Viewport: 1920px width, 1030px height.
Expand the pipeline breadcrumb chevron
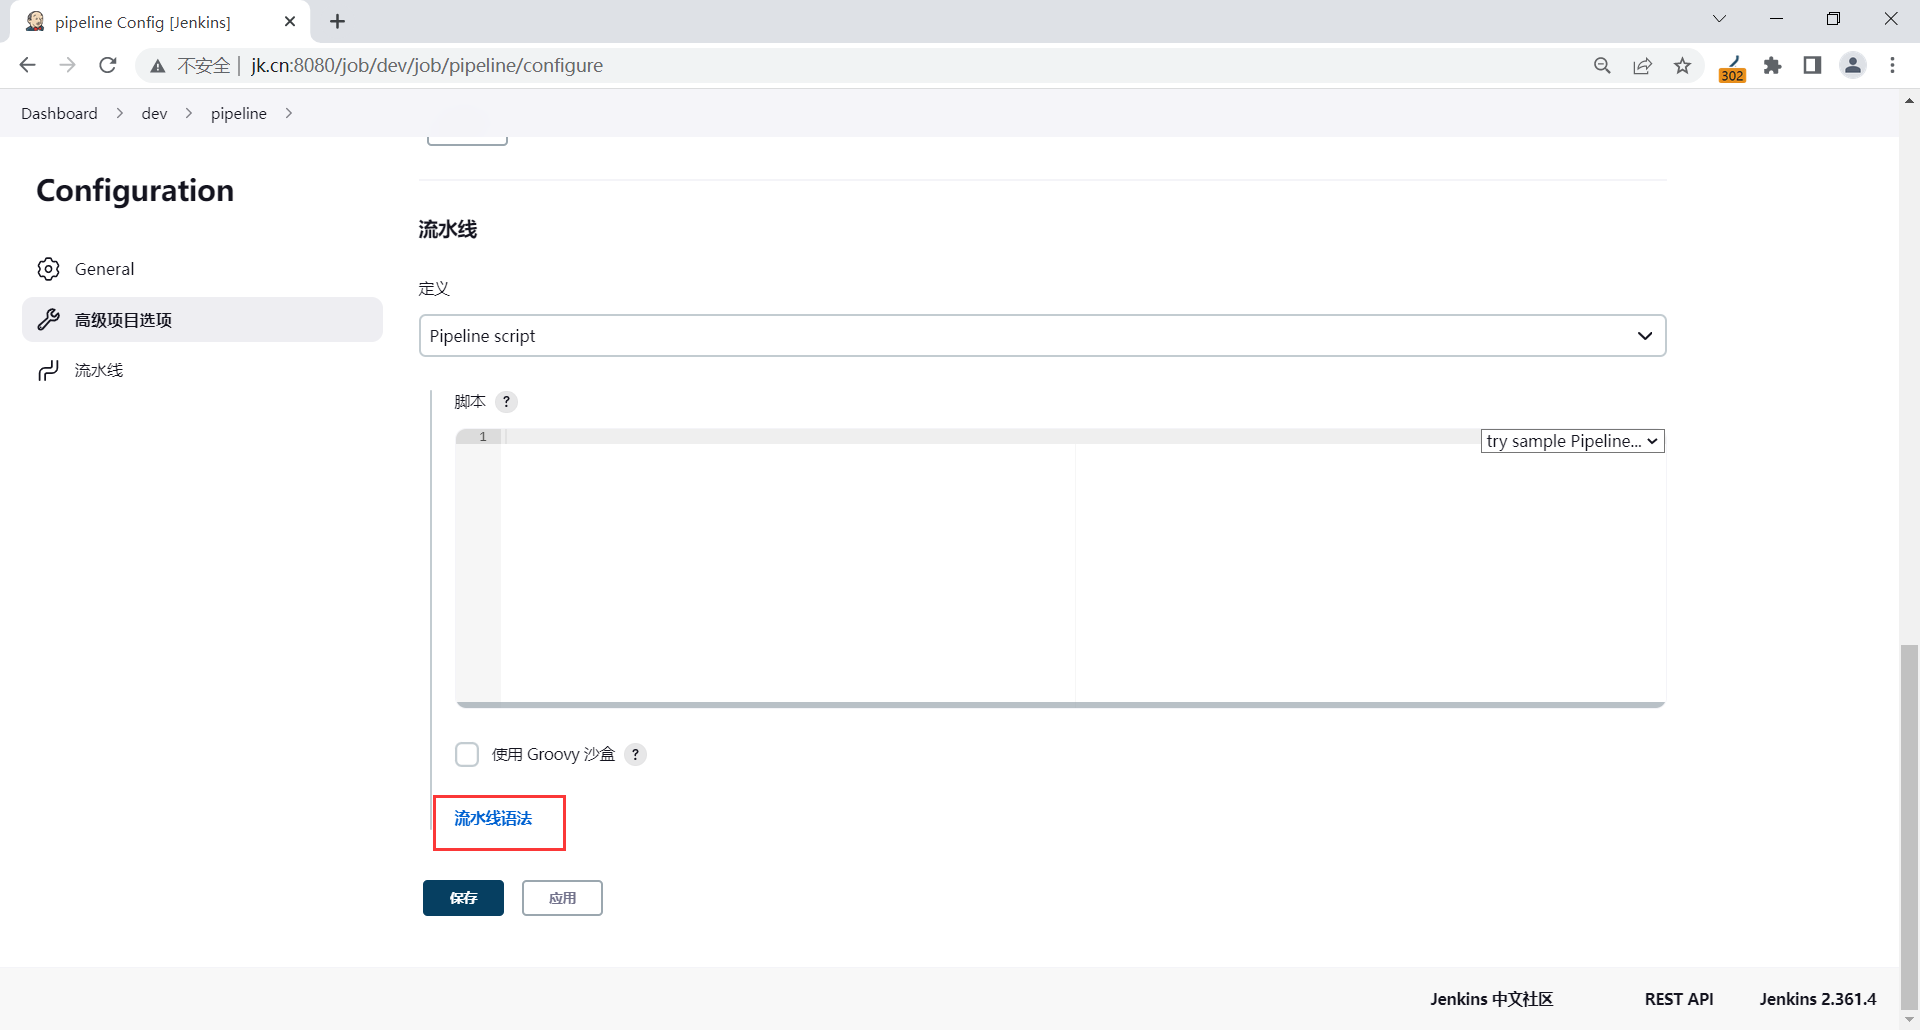pyautogui.click(x=289, y=113)
